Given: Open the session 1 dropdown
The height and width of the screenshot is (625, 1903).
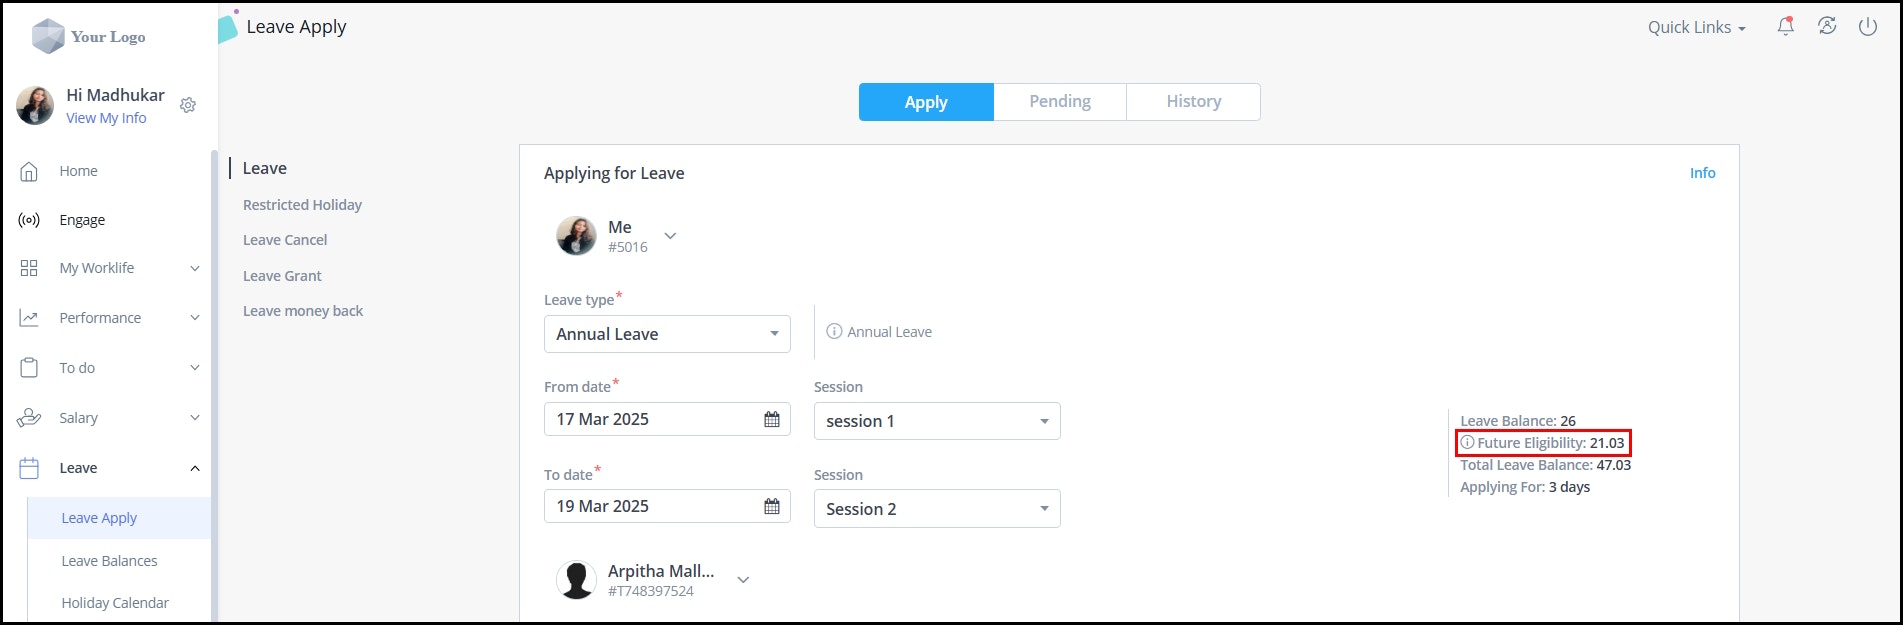Looking at the screenshot, I should click(x=937, y=421).
